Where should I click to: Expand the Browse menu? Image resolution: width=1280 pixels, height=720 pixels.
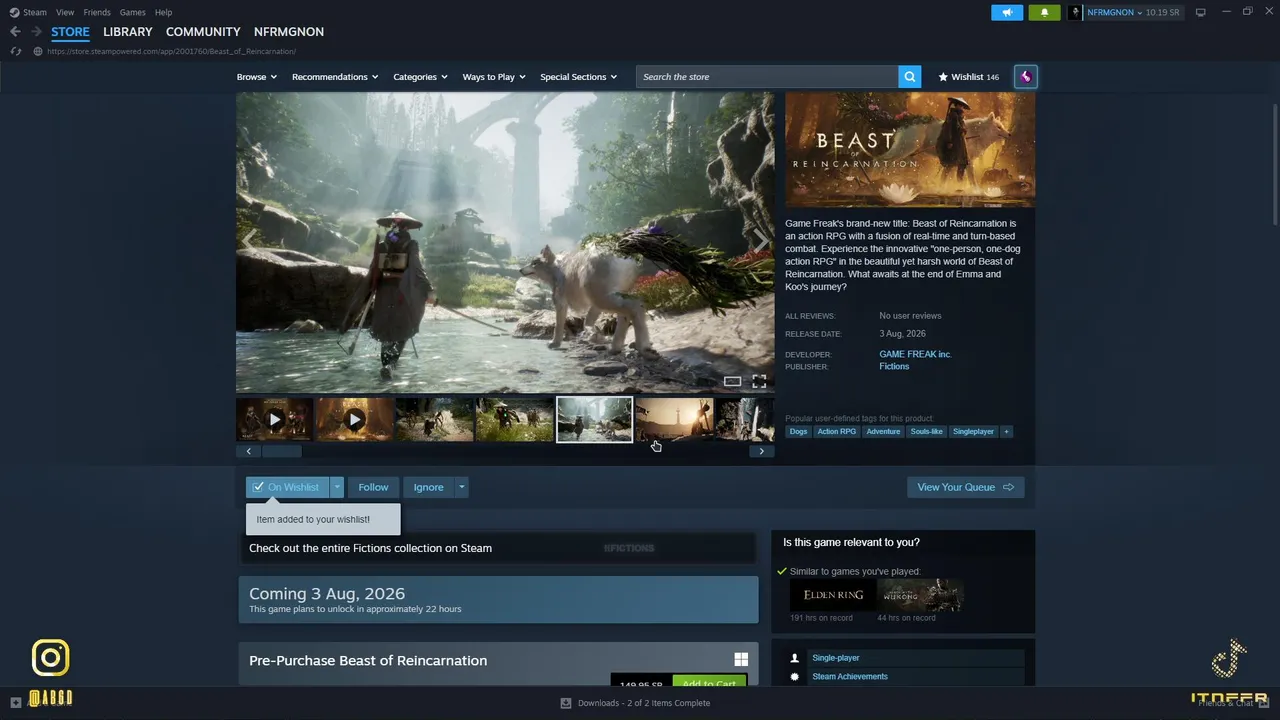[257, 77]
